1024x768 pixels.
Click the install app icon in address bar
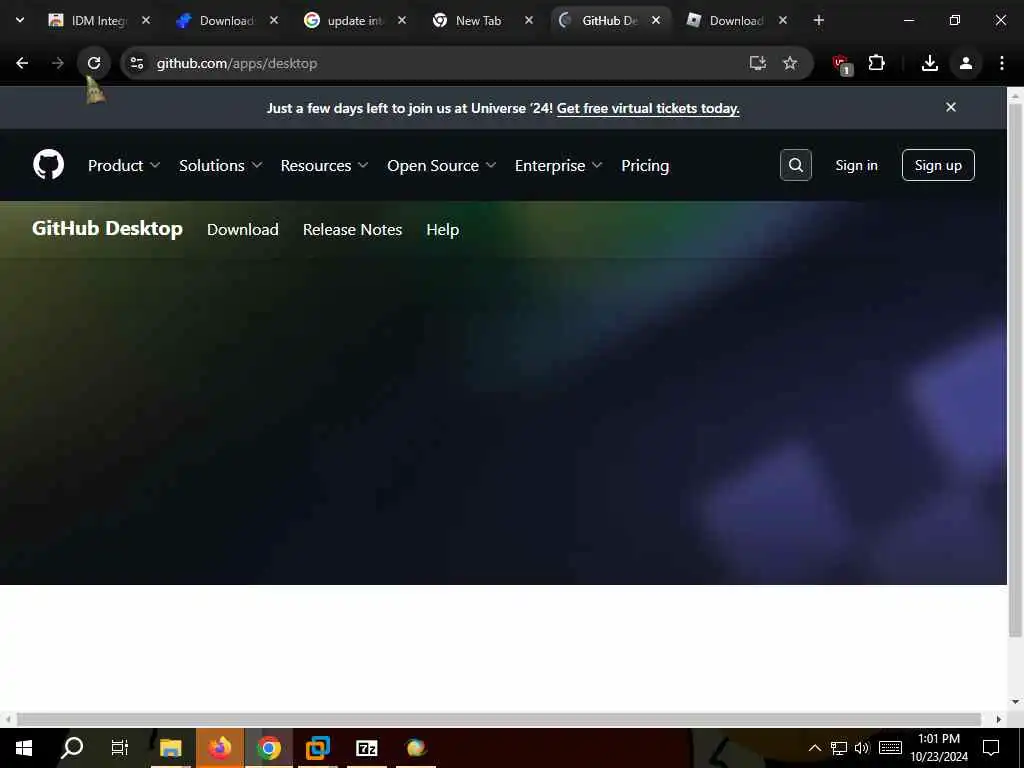tap(758, 63)
